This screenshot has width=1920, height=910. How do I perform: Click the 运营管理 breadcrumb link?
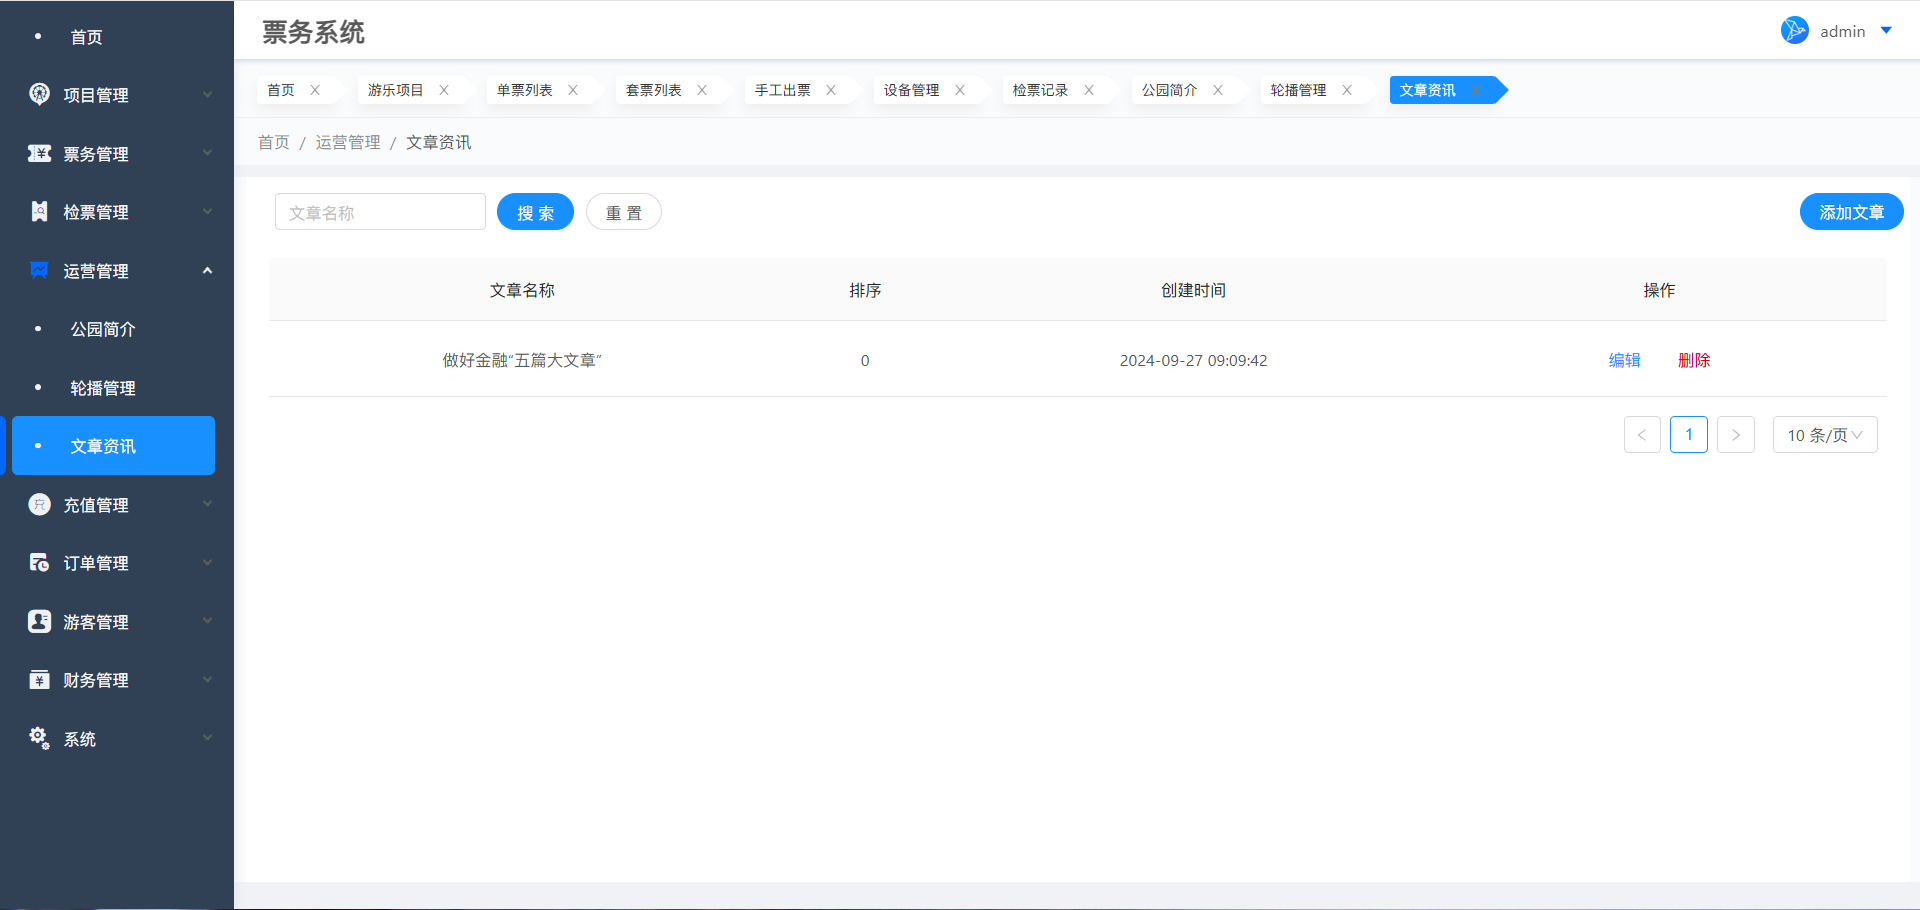click(x=348, y=142)
